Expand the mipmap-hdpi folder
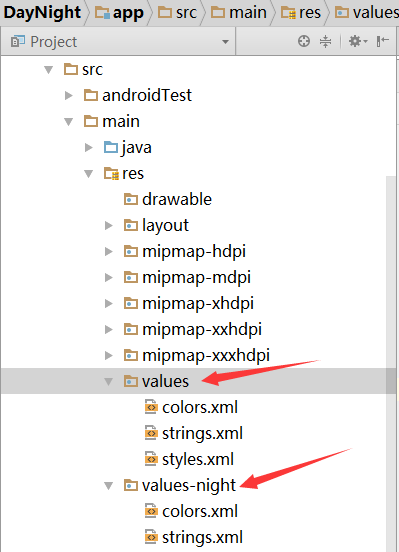 point(109,251)
